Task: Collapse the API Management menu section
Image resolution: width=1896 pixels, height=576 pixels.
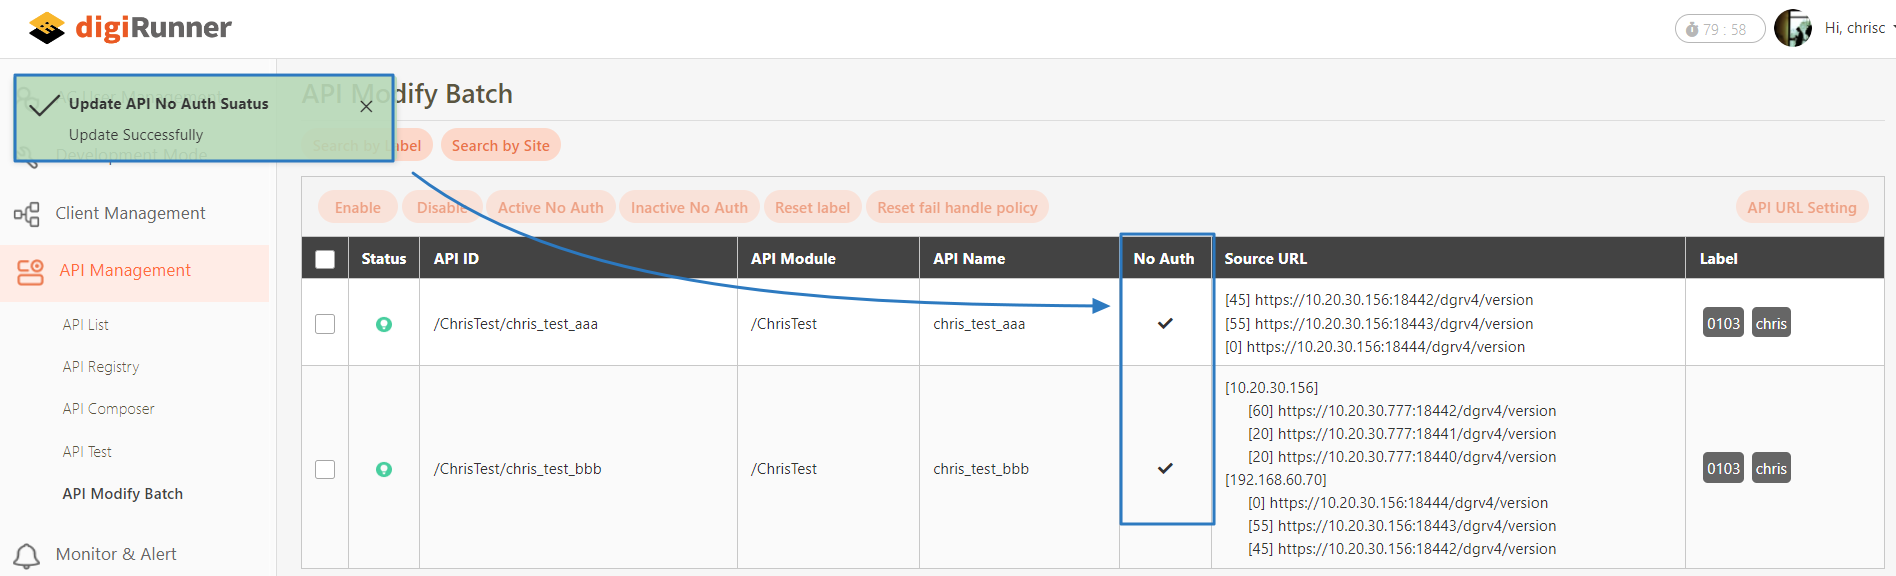Action: 125,270
